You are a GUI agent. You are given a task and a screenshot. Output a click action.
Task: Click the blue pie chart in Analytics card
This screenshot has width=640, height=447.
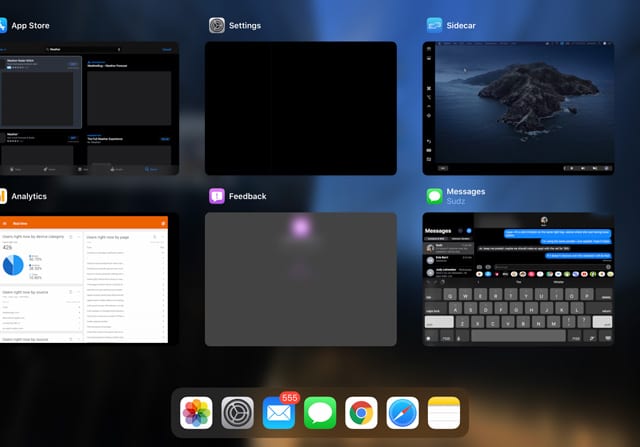click(13, 265)
